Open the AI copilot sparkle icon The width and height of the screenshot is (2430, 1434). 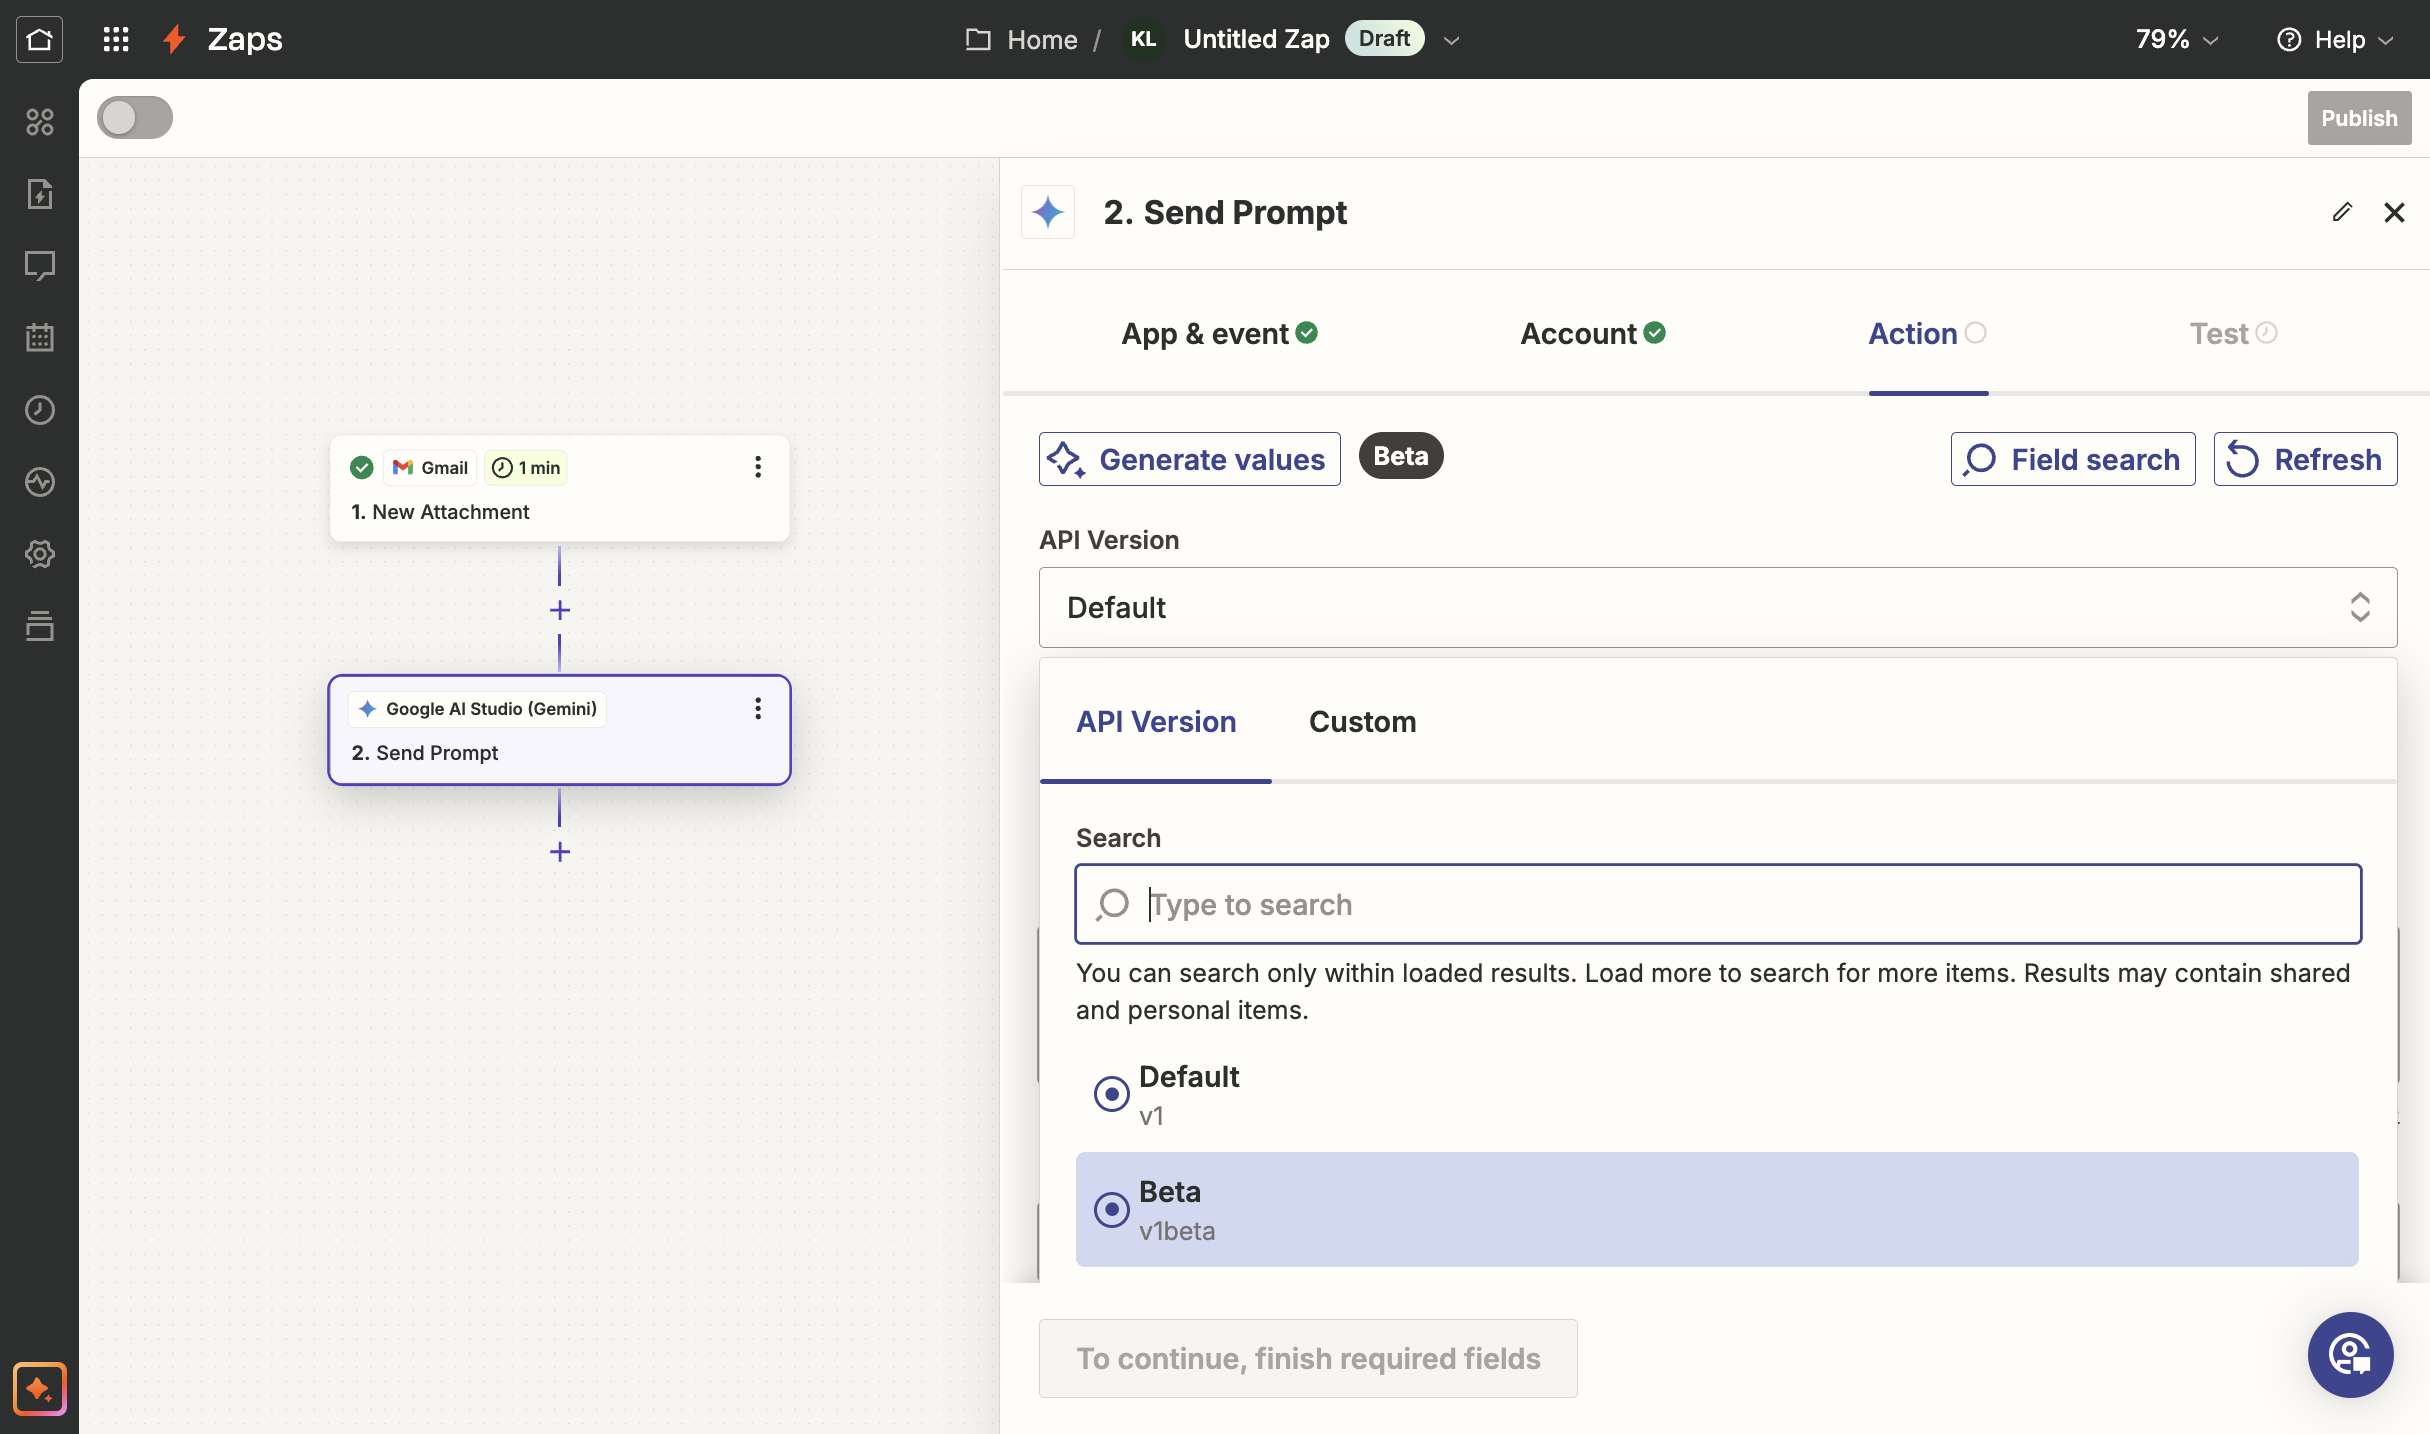39,1389
